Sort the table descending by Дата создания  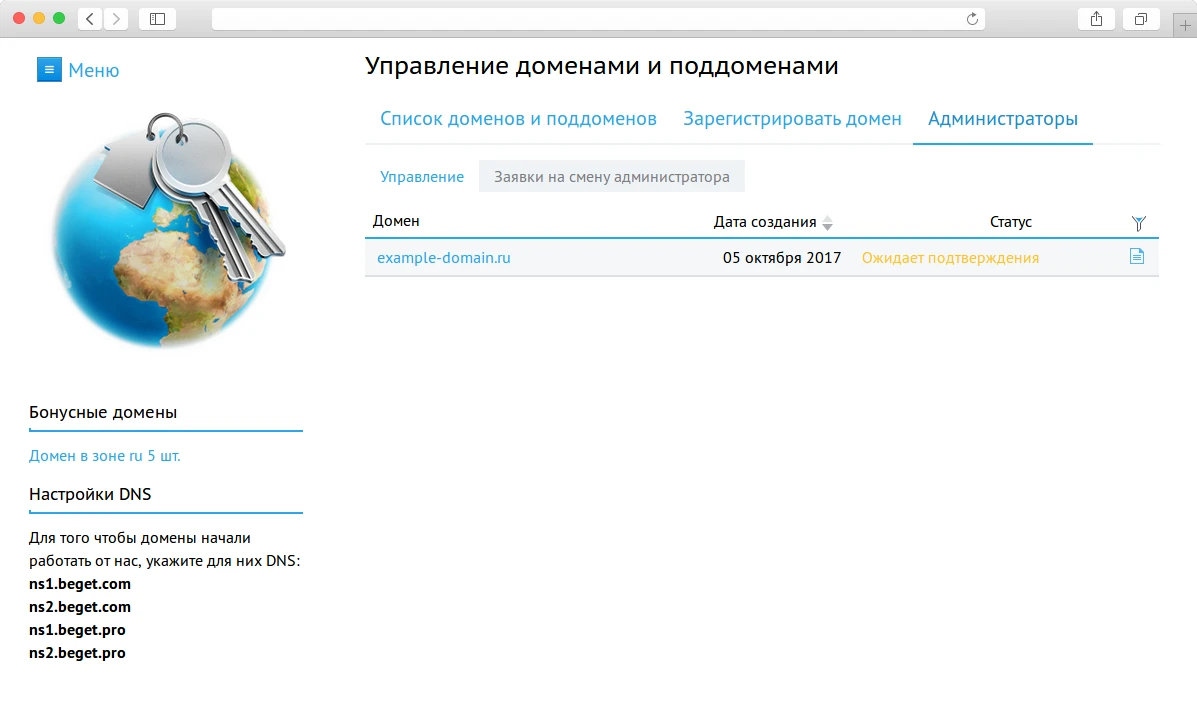pos(827,226)
